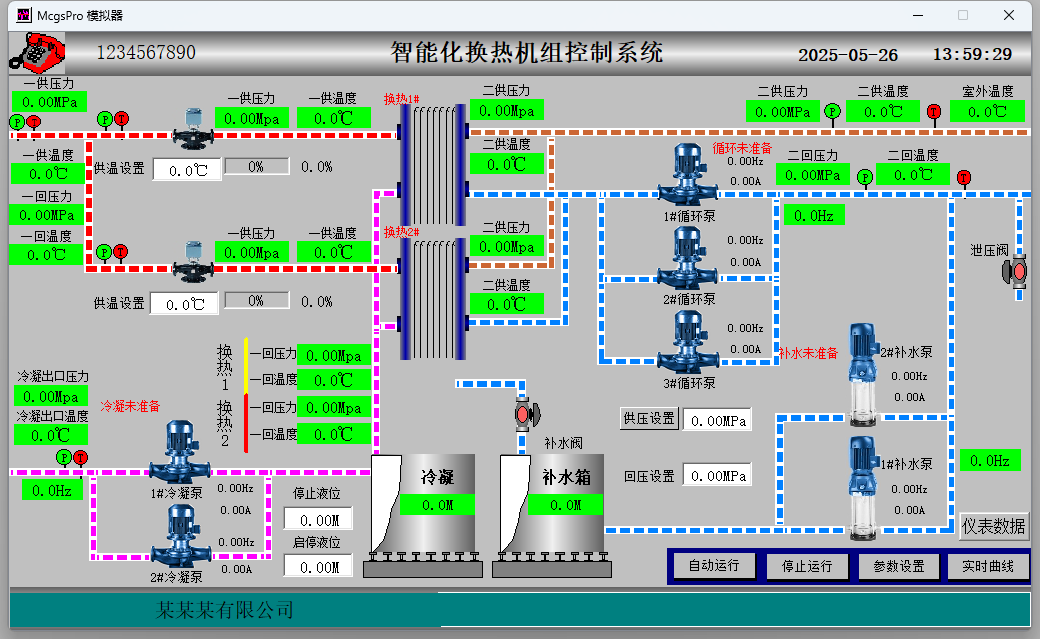Click the 供压设置 pressure input field

pos(717,421)
